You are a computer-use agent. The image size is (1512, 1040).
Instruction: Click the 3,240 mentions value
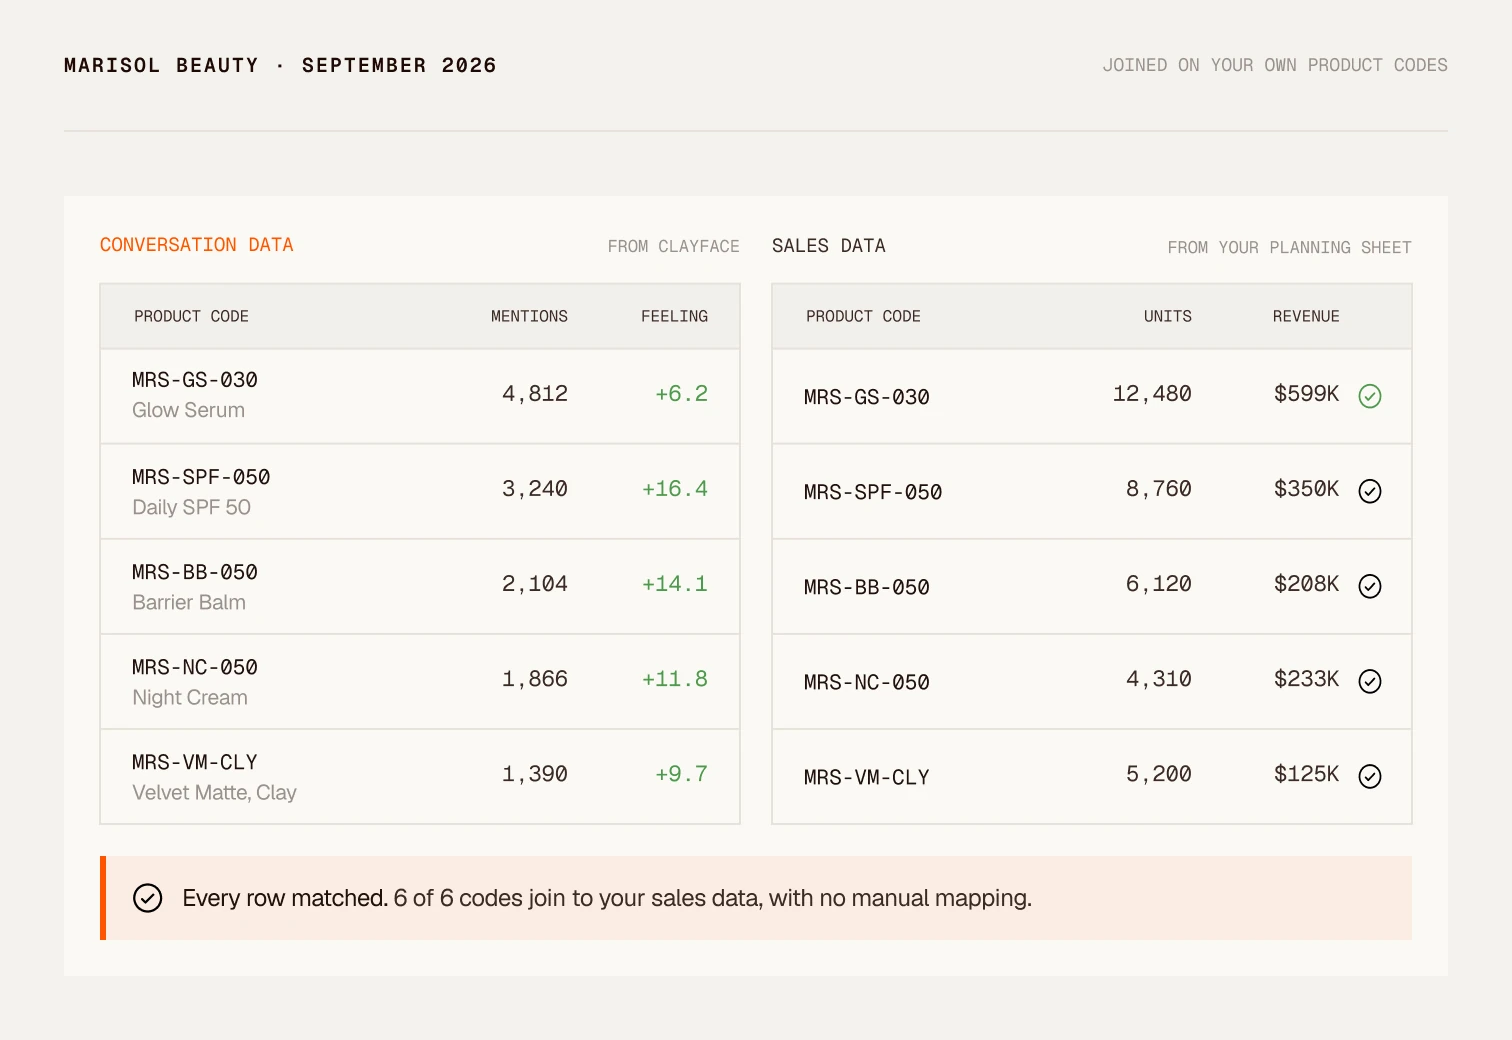pos(535,489)
